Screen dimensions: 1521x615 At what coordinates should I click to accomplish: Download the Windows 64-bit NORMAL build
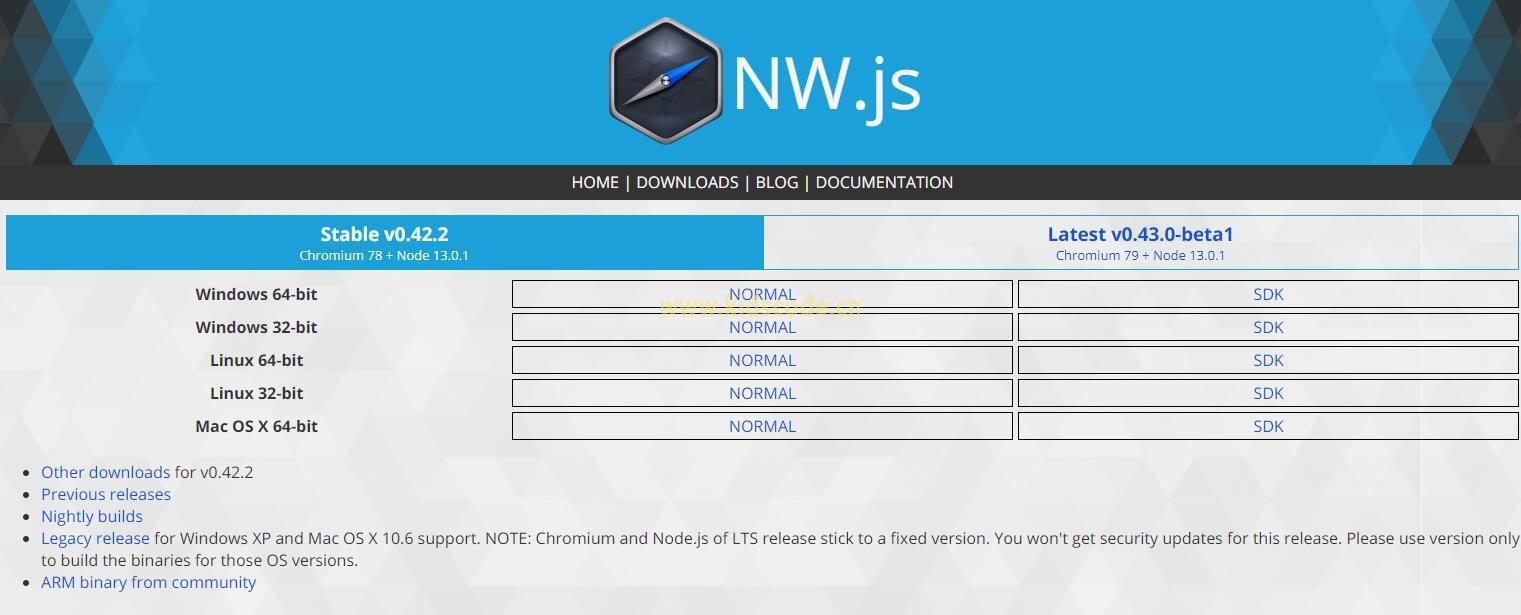(762, 294)
